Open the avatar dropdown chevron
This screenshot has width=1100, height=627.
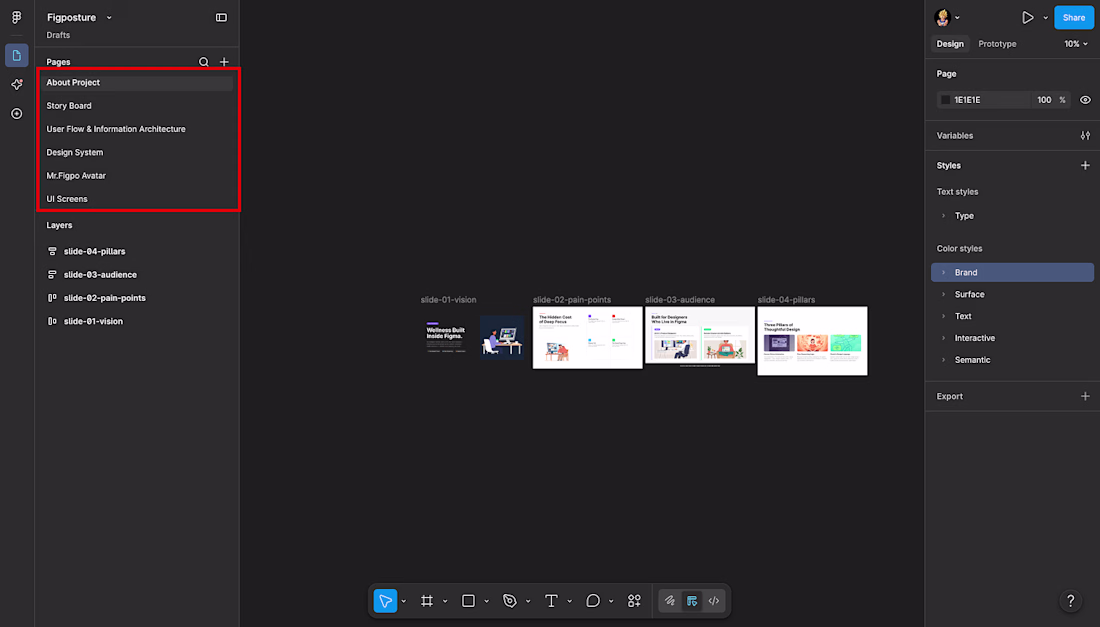(x=957, y=18)
